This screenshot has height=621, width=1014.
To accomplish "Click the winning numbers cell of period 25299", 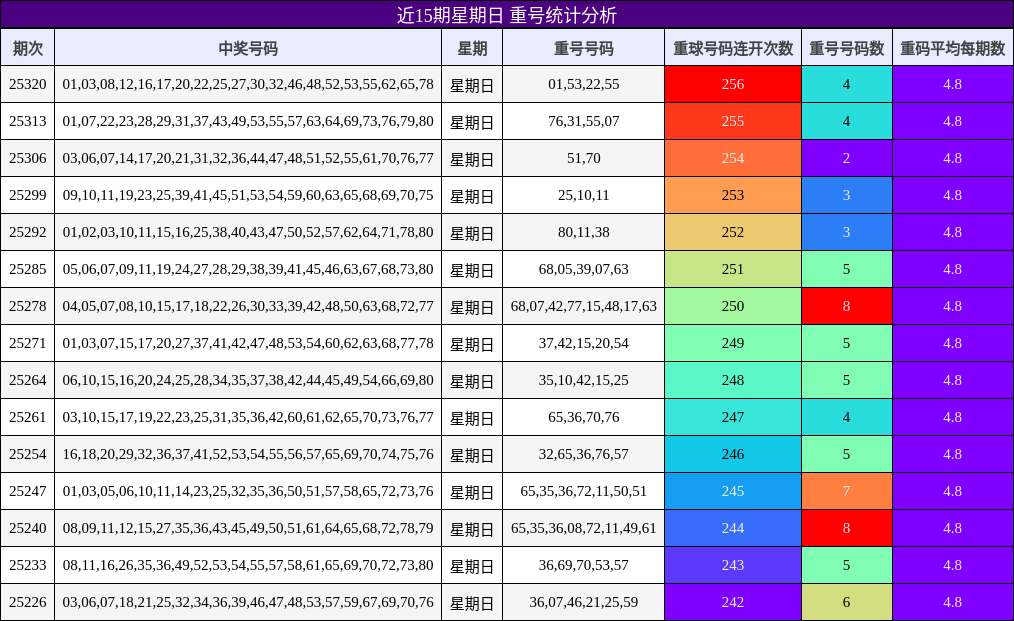I will click(x=249, y=194).
